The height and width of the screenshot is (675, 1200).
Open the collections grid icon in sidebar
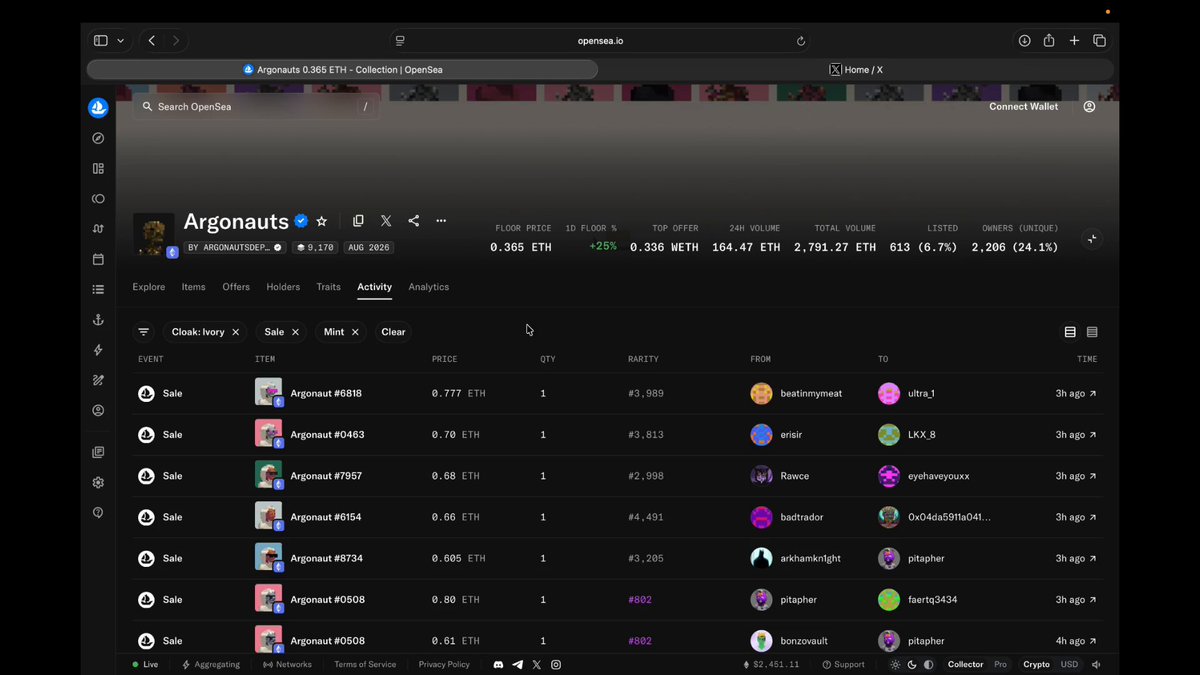98,169
